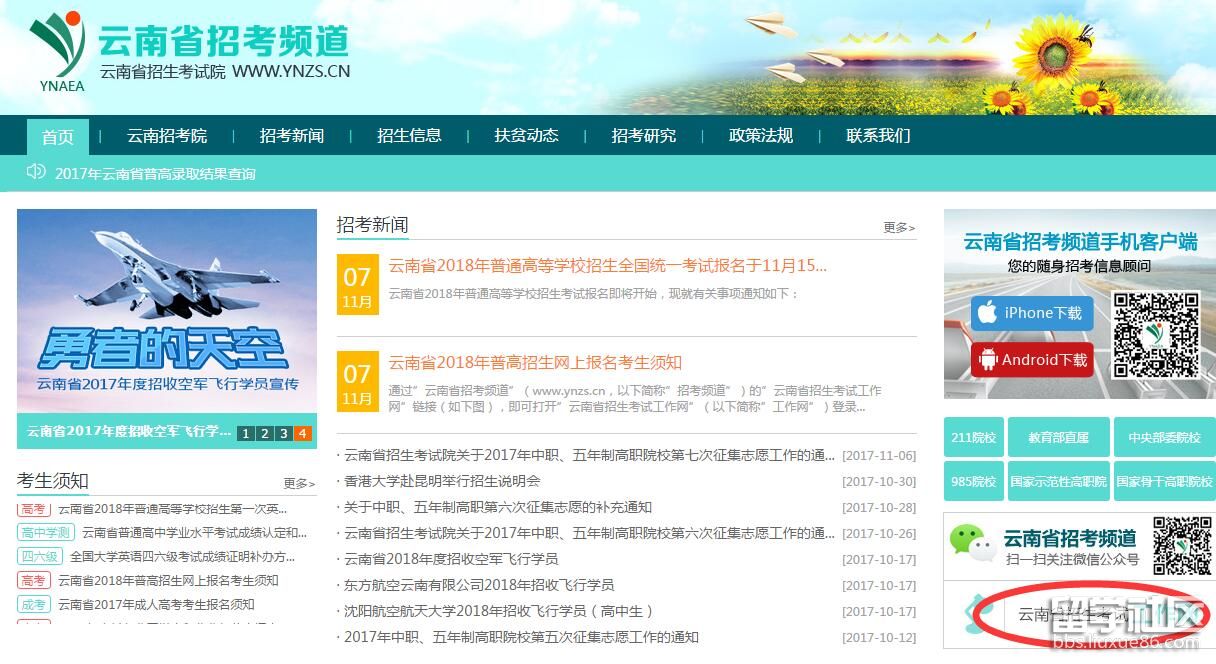Click the mobile client QR code
The width and height of the screenshot is (1216, 664).
(1155, 335)
